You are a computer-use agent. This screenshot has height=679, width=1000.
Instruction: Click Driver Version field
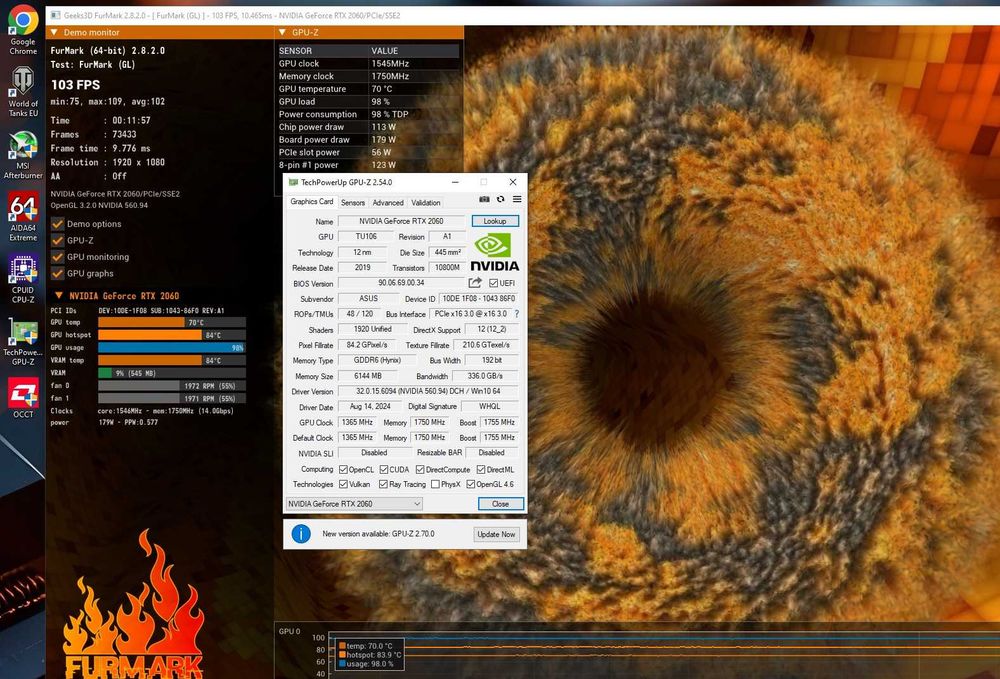coord(428,391)
